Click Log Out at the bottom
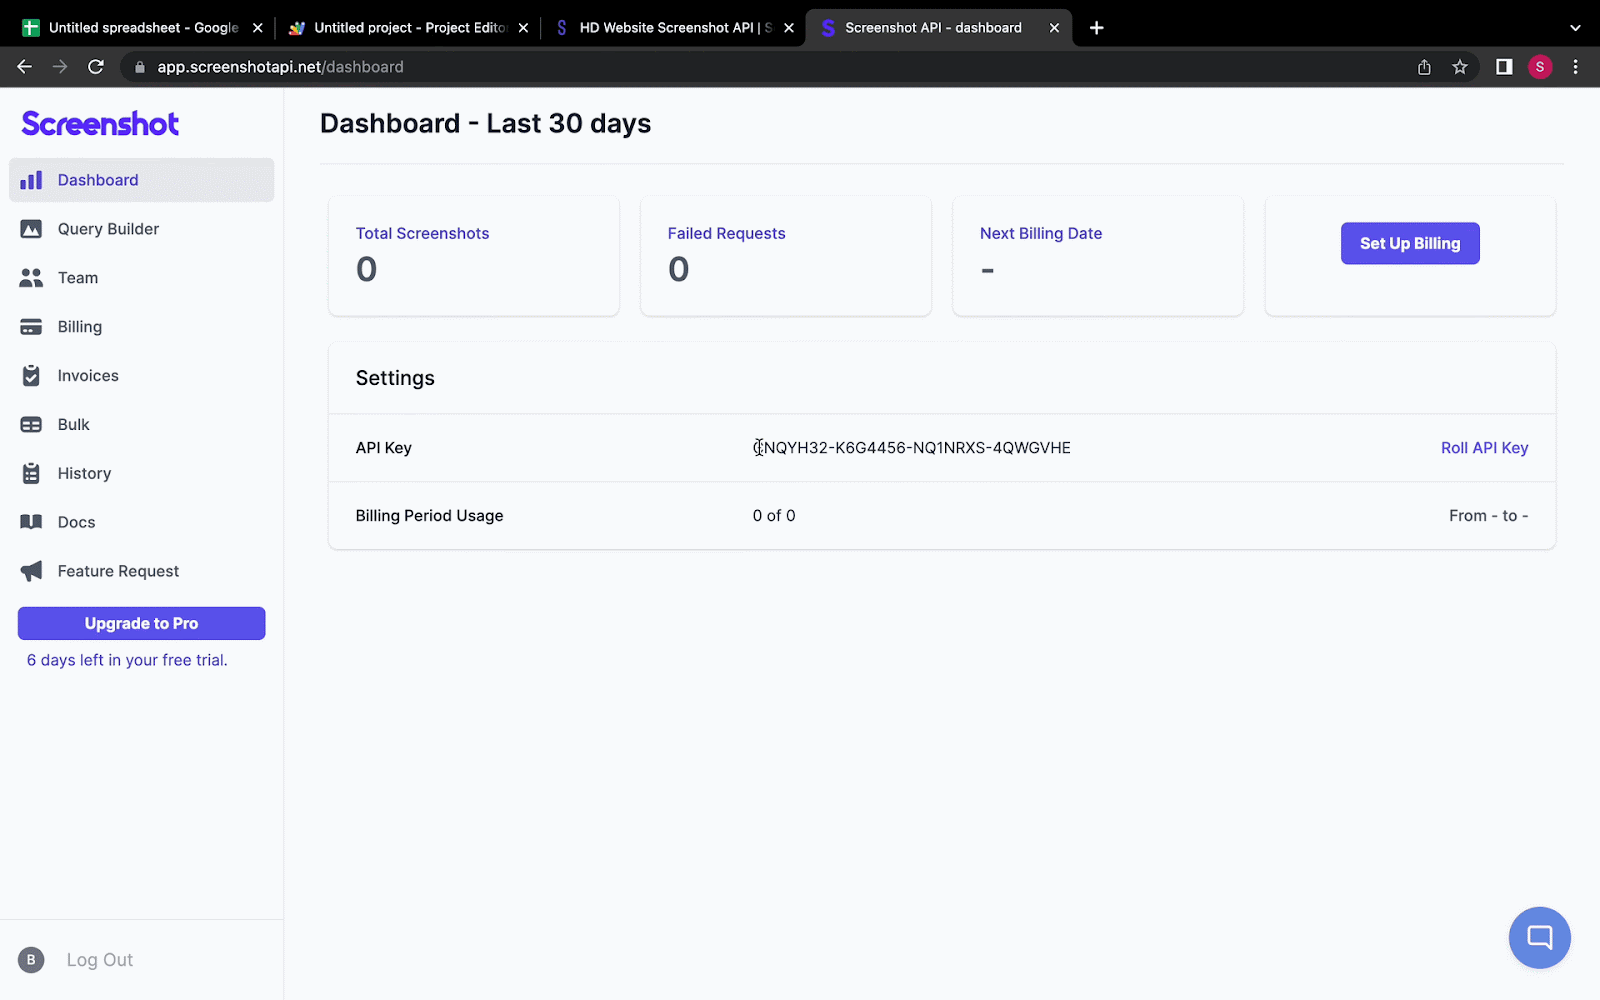 tap(99, 959)
